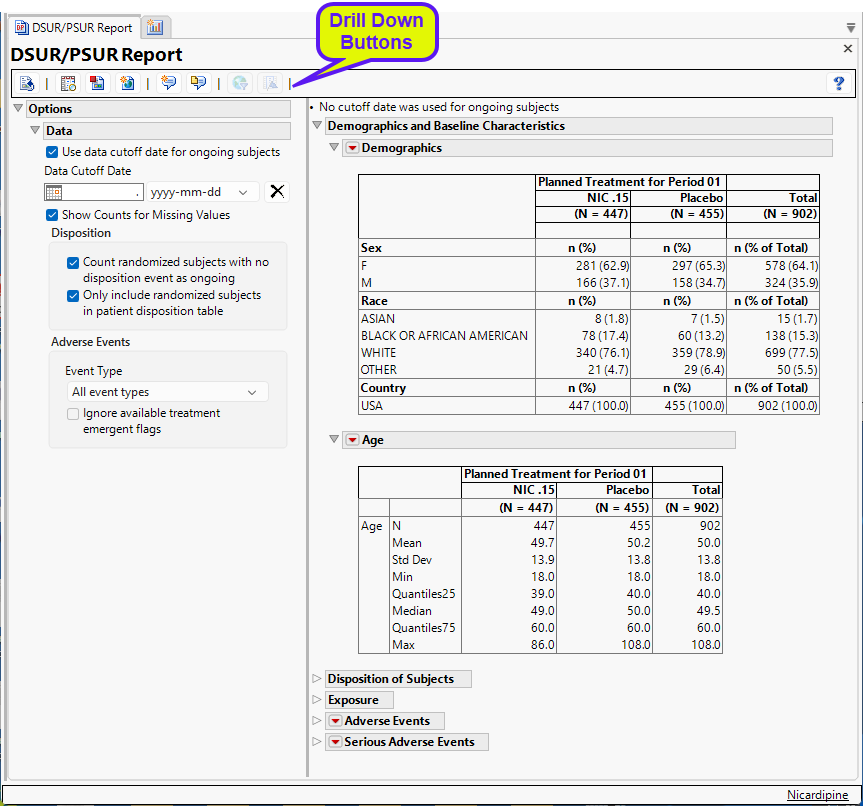The height and width of the screenshot is (806, 863).
Task: Open the calendar picker in Data Cutoff Date
Action: click(54, 192)
